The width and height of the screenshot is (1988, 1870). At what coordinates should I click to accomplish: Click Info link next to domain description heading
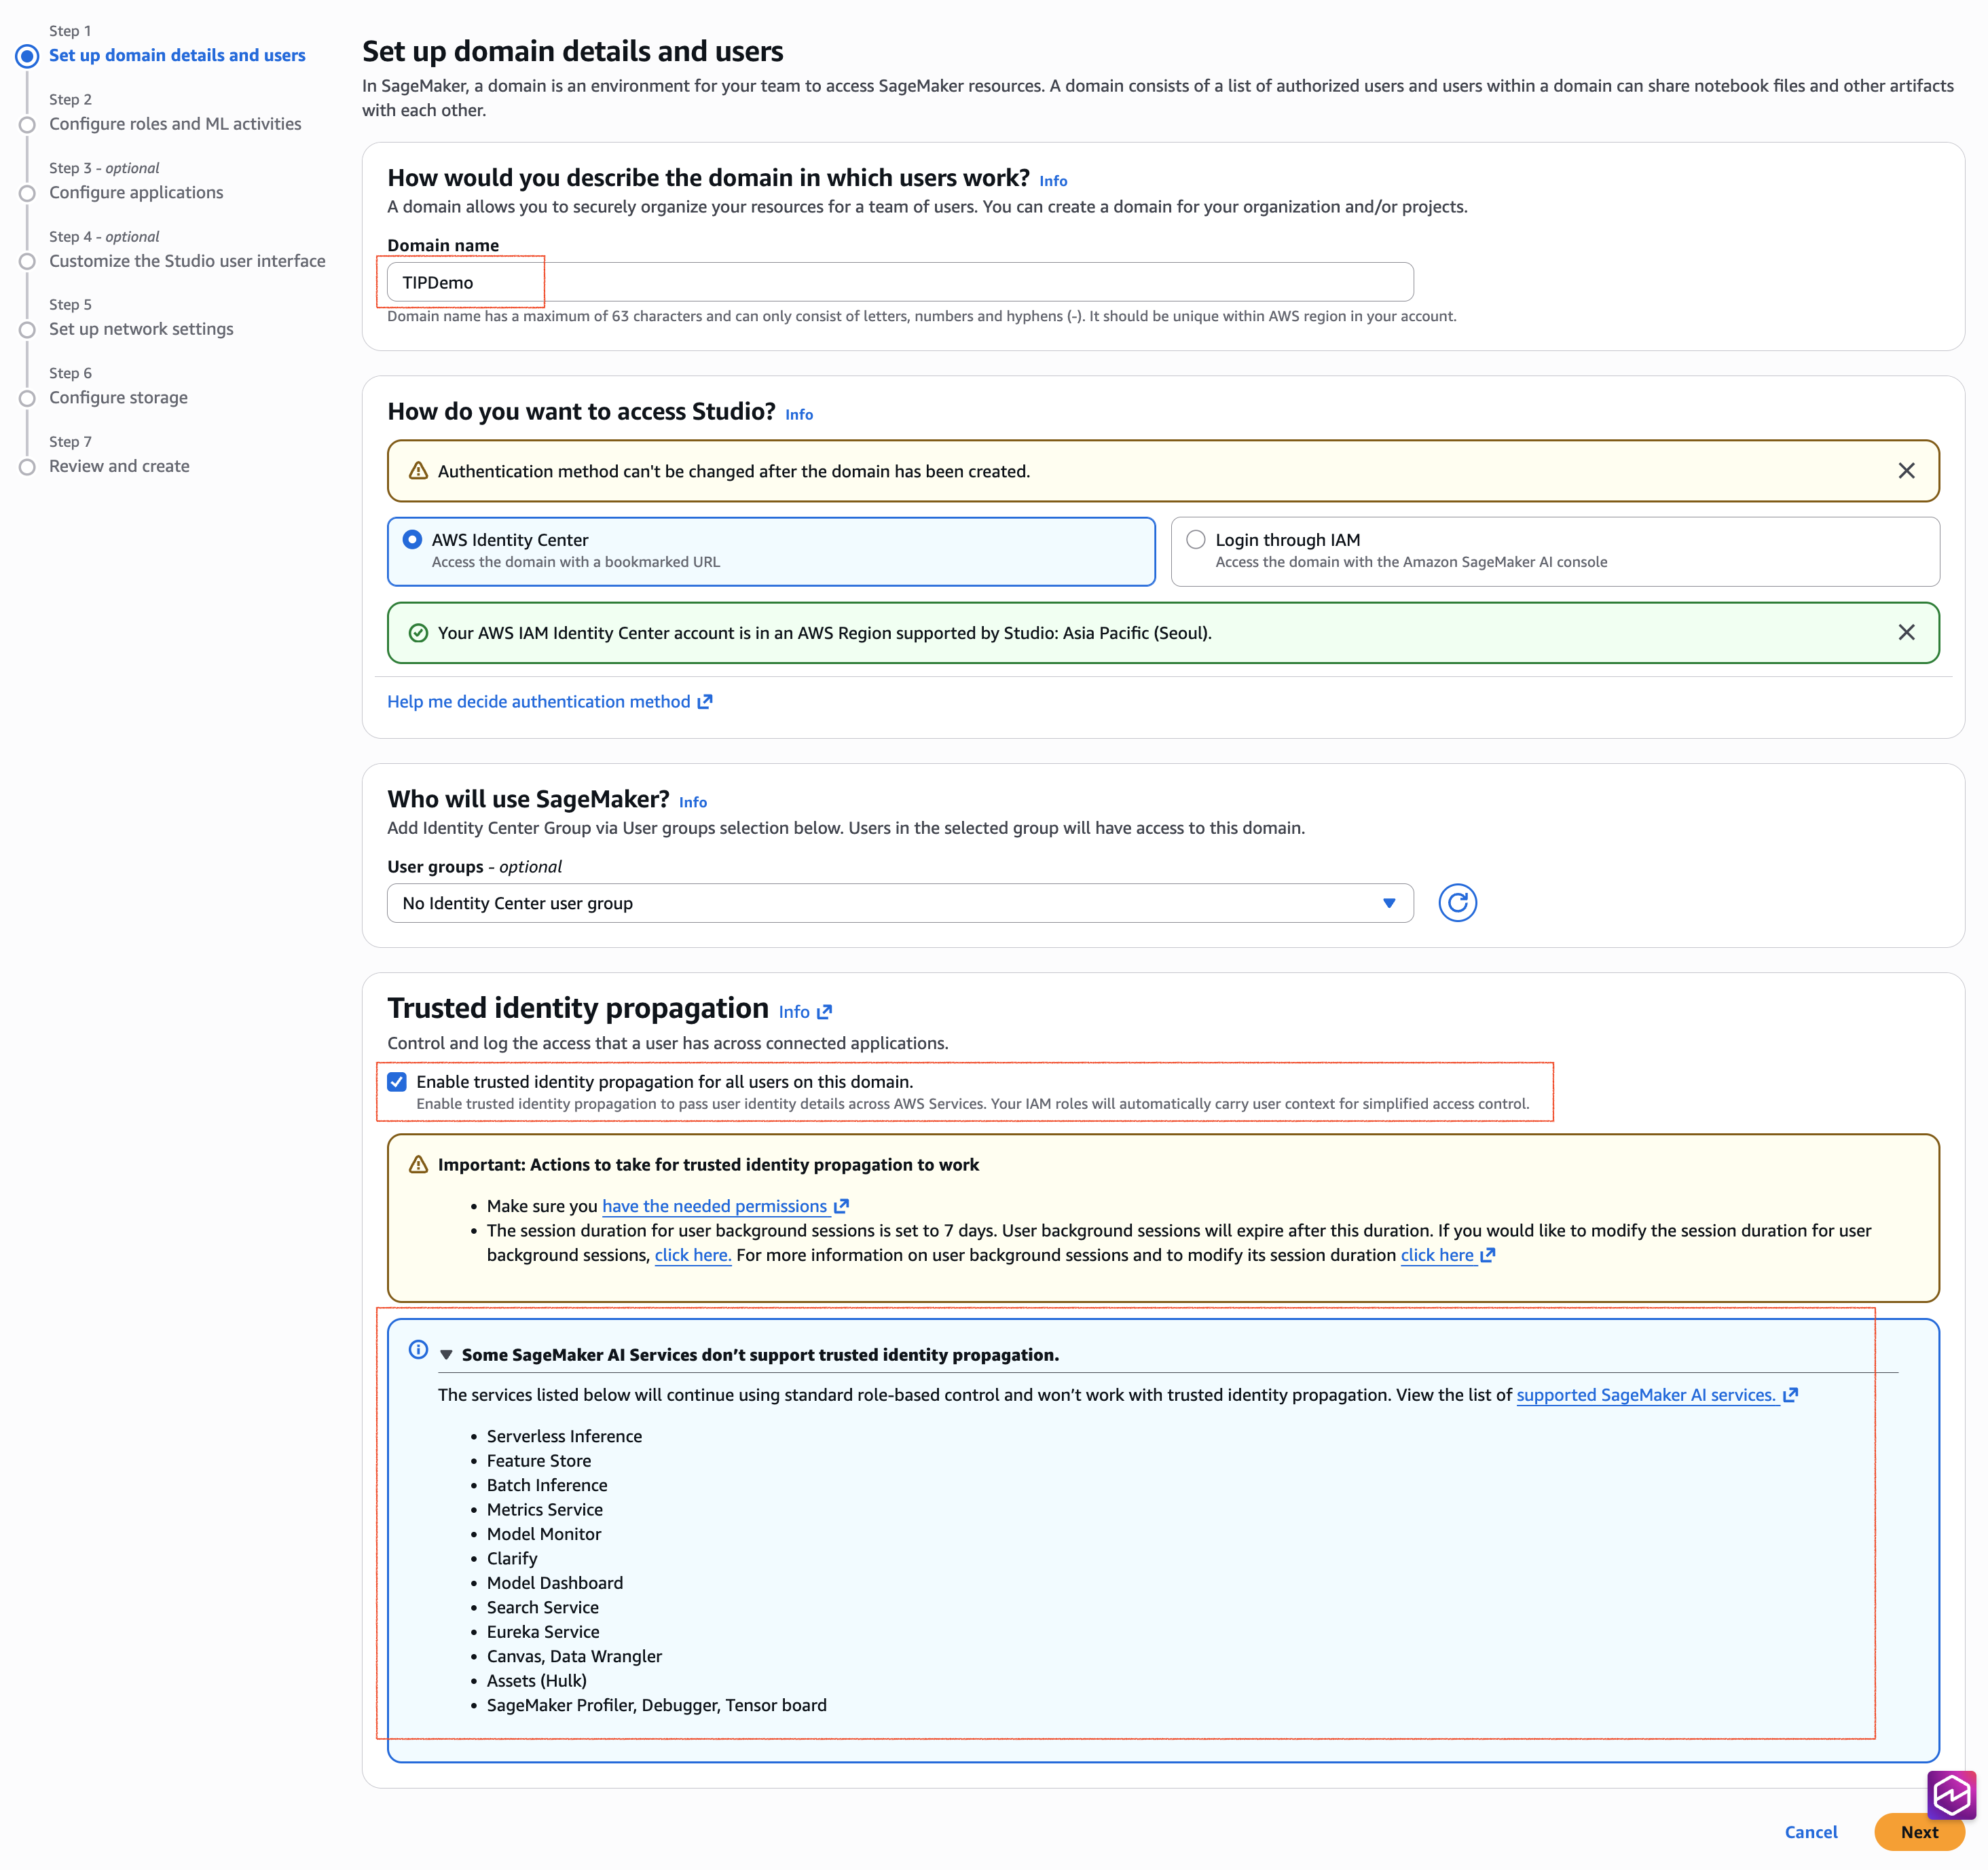(1053, 181)
